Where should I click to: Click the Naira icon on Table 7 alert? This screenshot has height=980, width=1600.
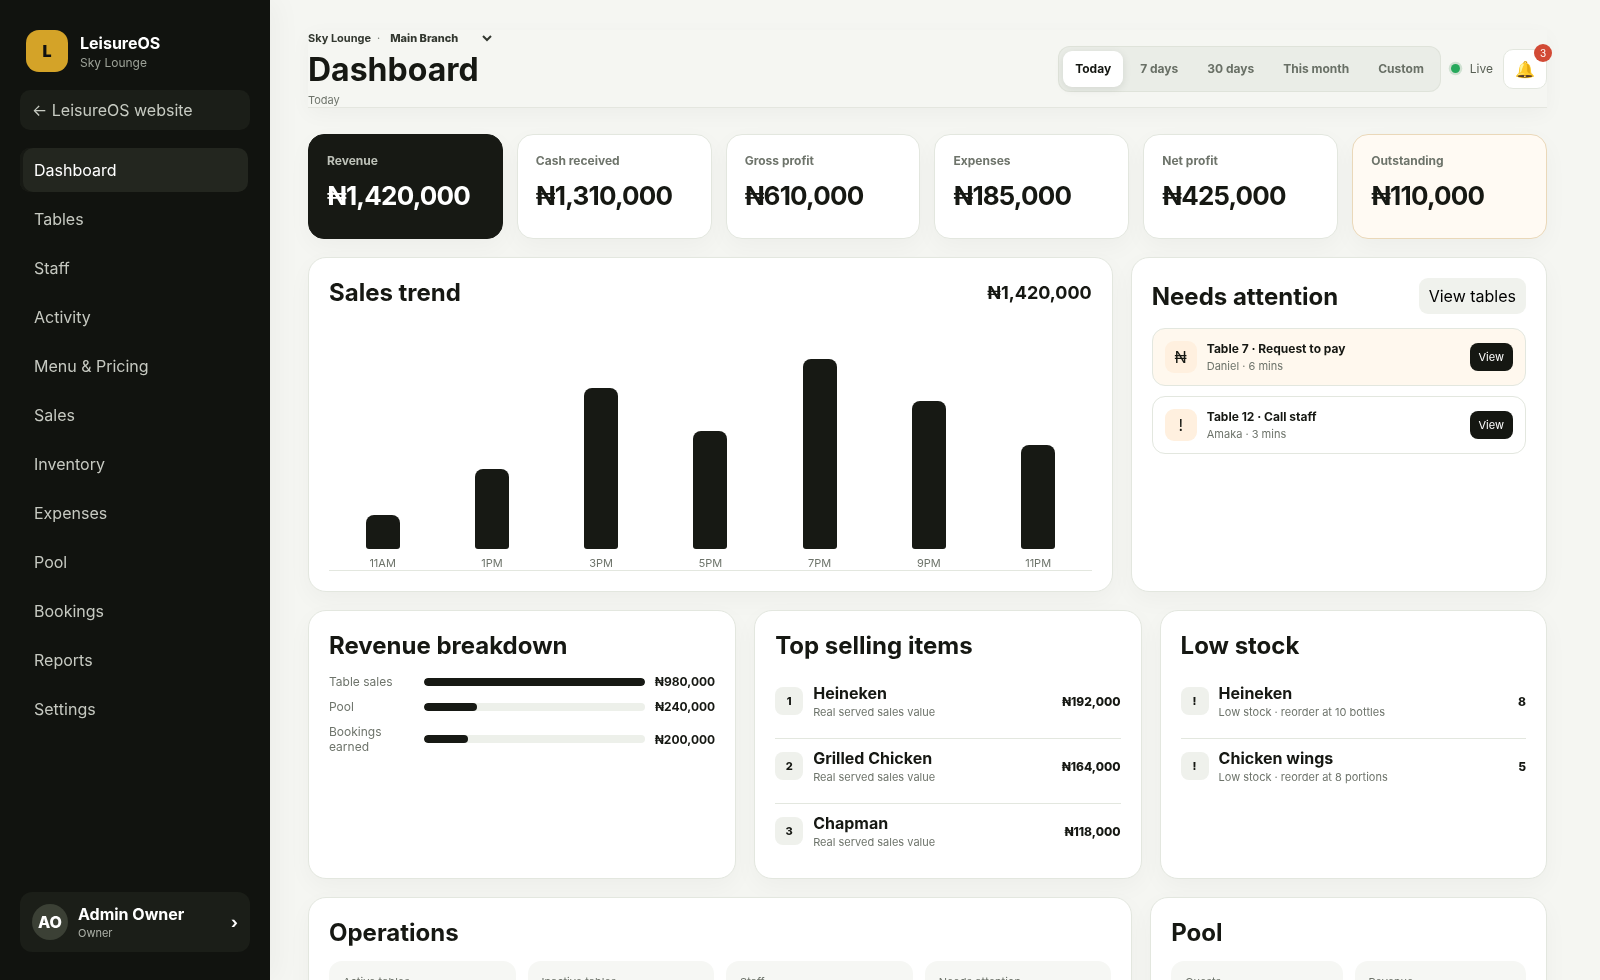[1180, 357]
